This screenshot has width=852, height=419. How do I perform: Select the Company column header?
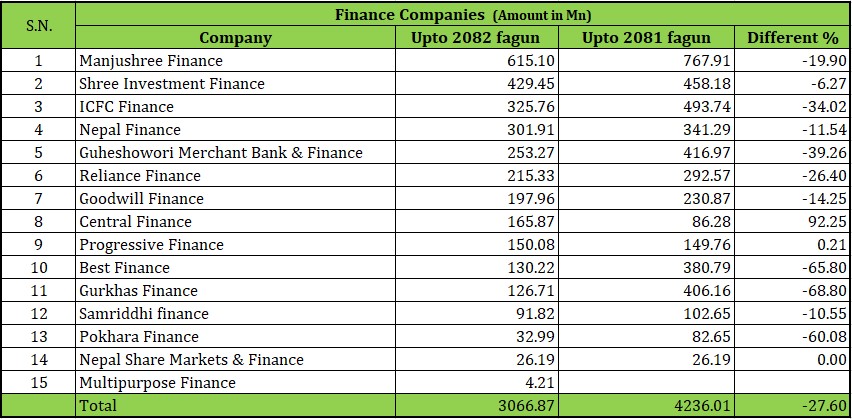(235, 38)
